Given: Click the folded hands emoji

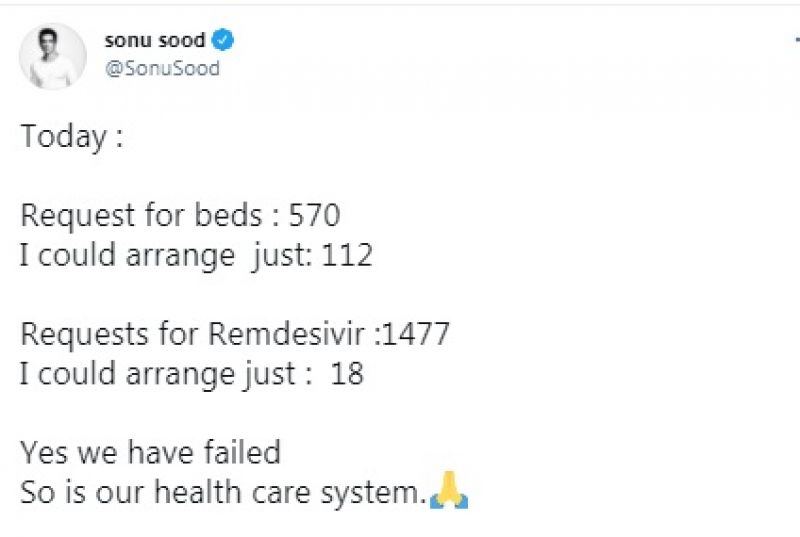Looking at the screenshot, I should [449, 492].
